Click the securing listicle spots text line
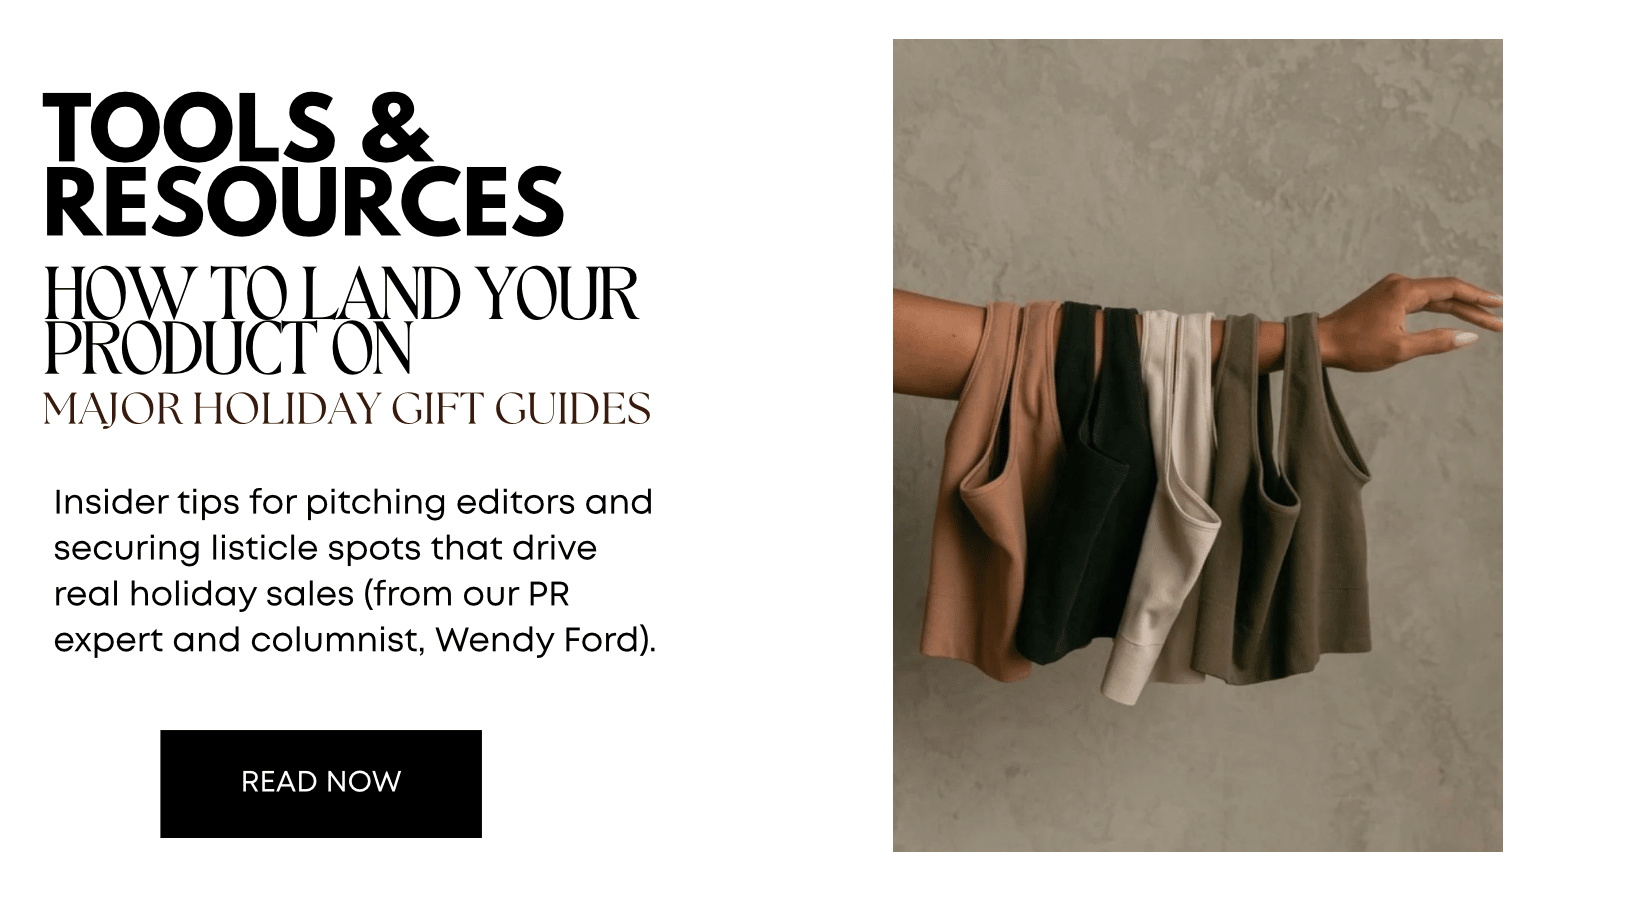 pos(325,548)
